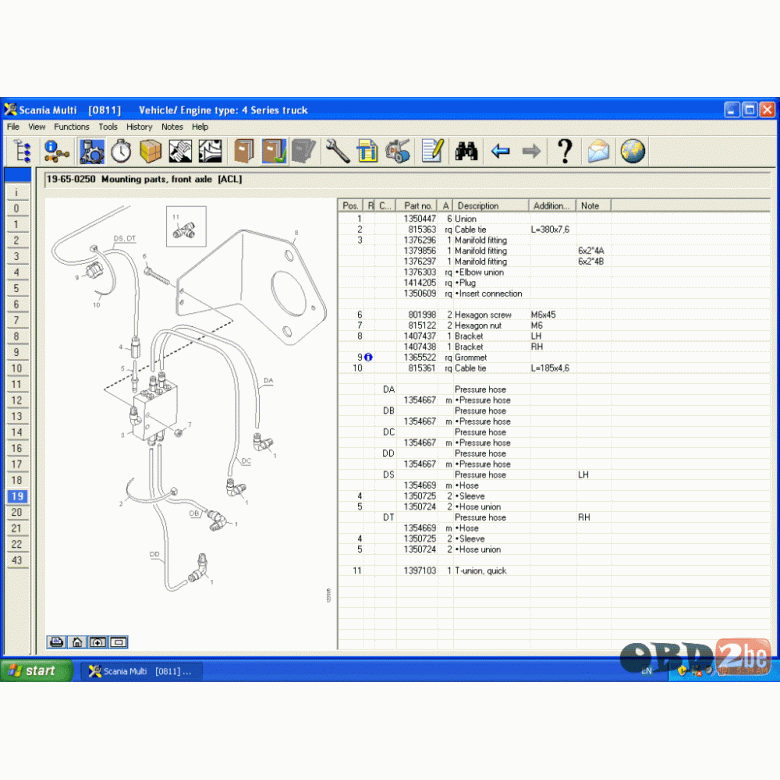Viewport: 780px width, 780px height.
Task: Click the black-white diagram icon beside handshake
Action: [210, 151]
